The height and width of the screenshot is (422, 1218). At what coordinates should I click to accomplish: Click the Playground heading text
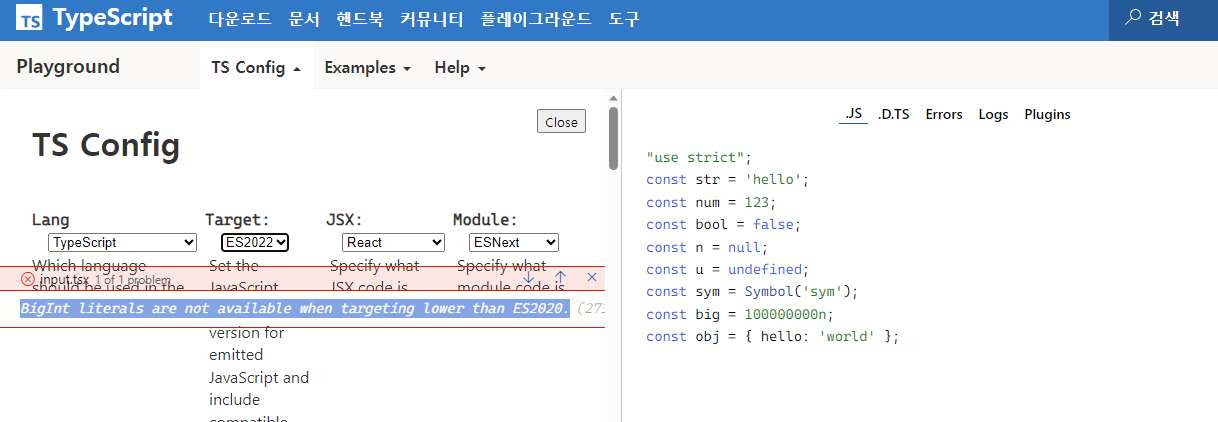click(x=68, y=66)
